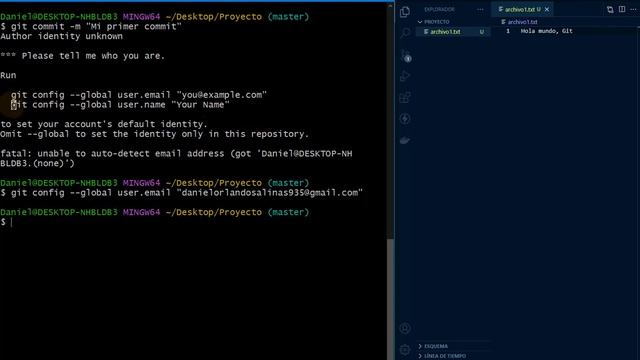Open the Explorador views and more actions menu

[x=480, y=9]
